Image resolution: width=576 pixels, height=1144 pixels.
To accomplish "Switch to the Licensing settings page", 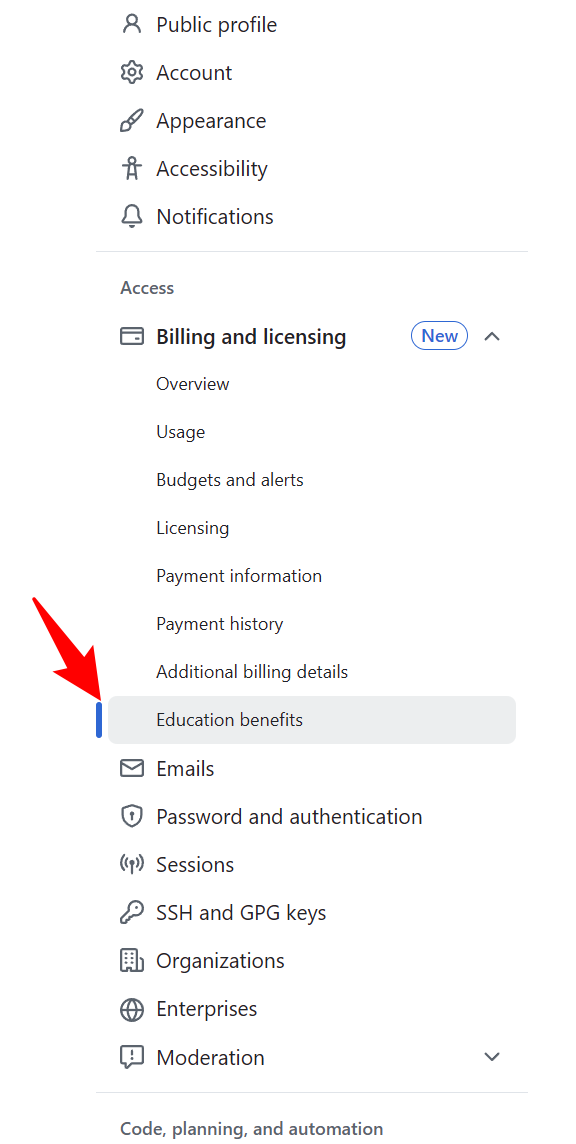I will pos(192,527).
